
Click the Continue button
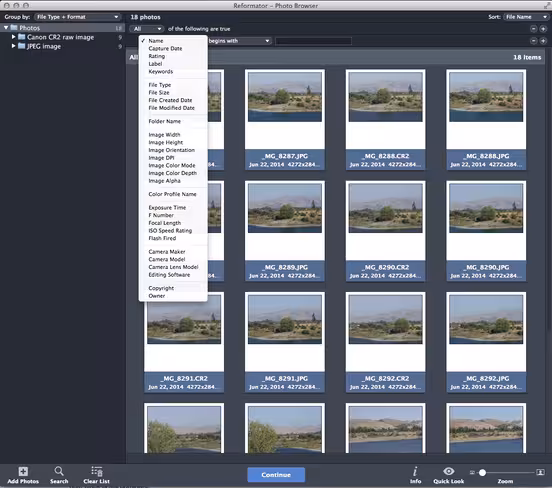click(276, 475)
